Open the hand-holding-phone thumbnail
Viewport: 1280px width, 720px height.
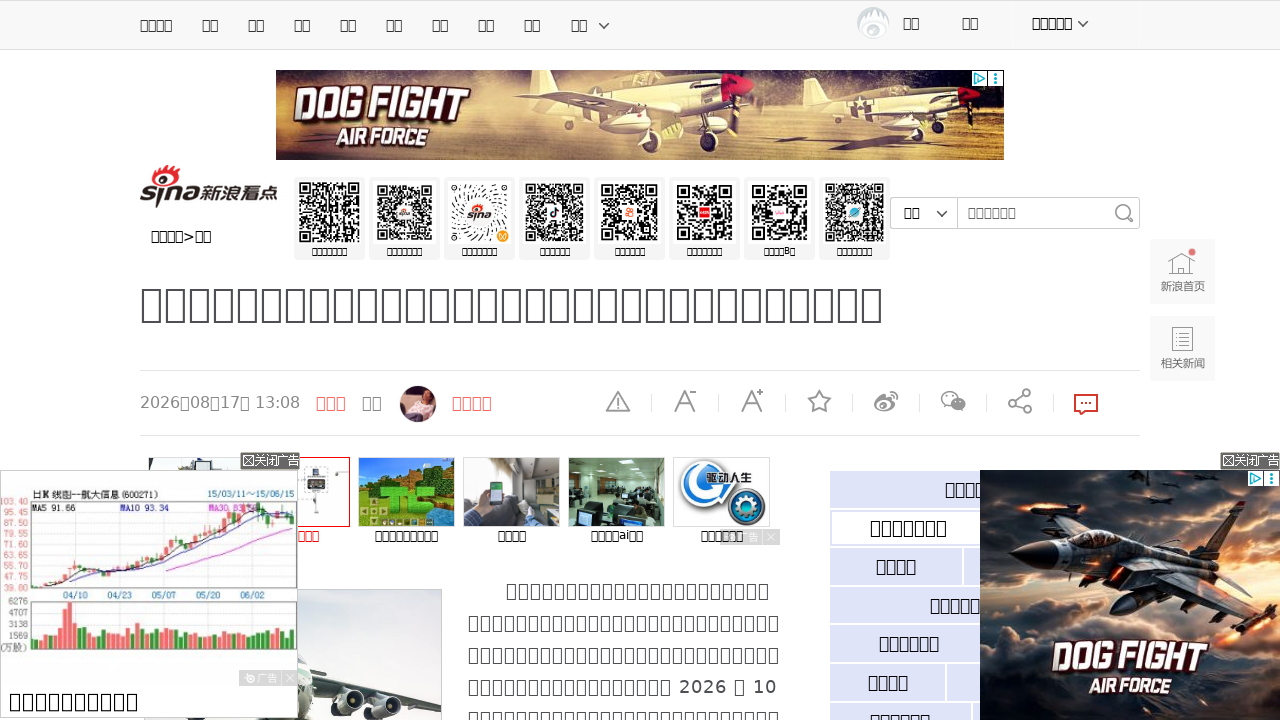(x=511, y=492)
